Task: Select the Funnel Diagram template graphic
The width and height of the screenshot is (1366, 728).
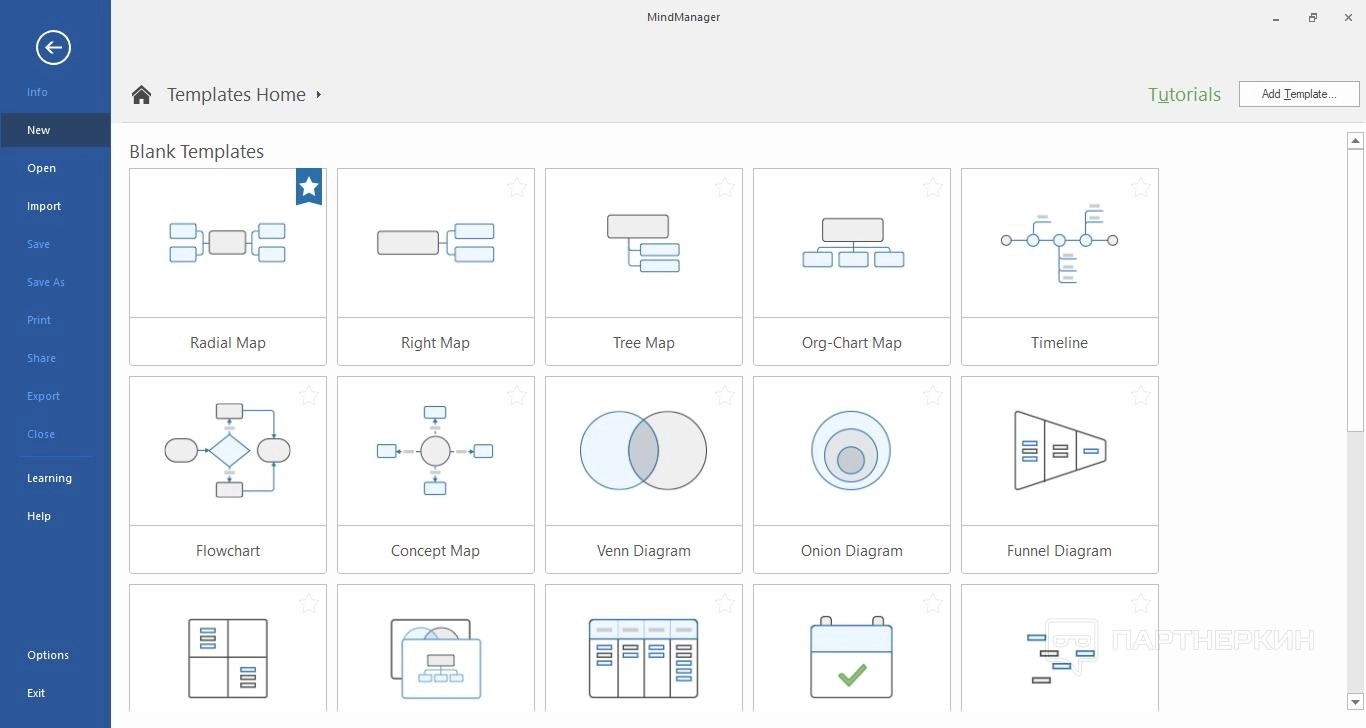Action: click(1060, 450)
